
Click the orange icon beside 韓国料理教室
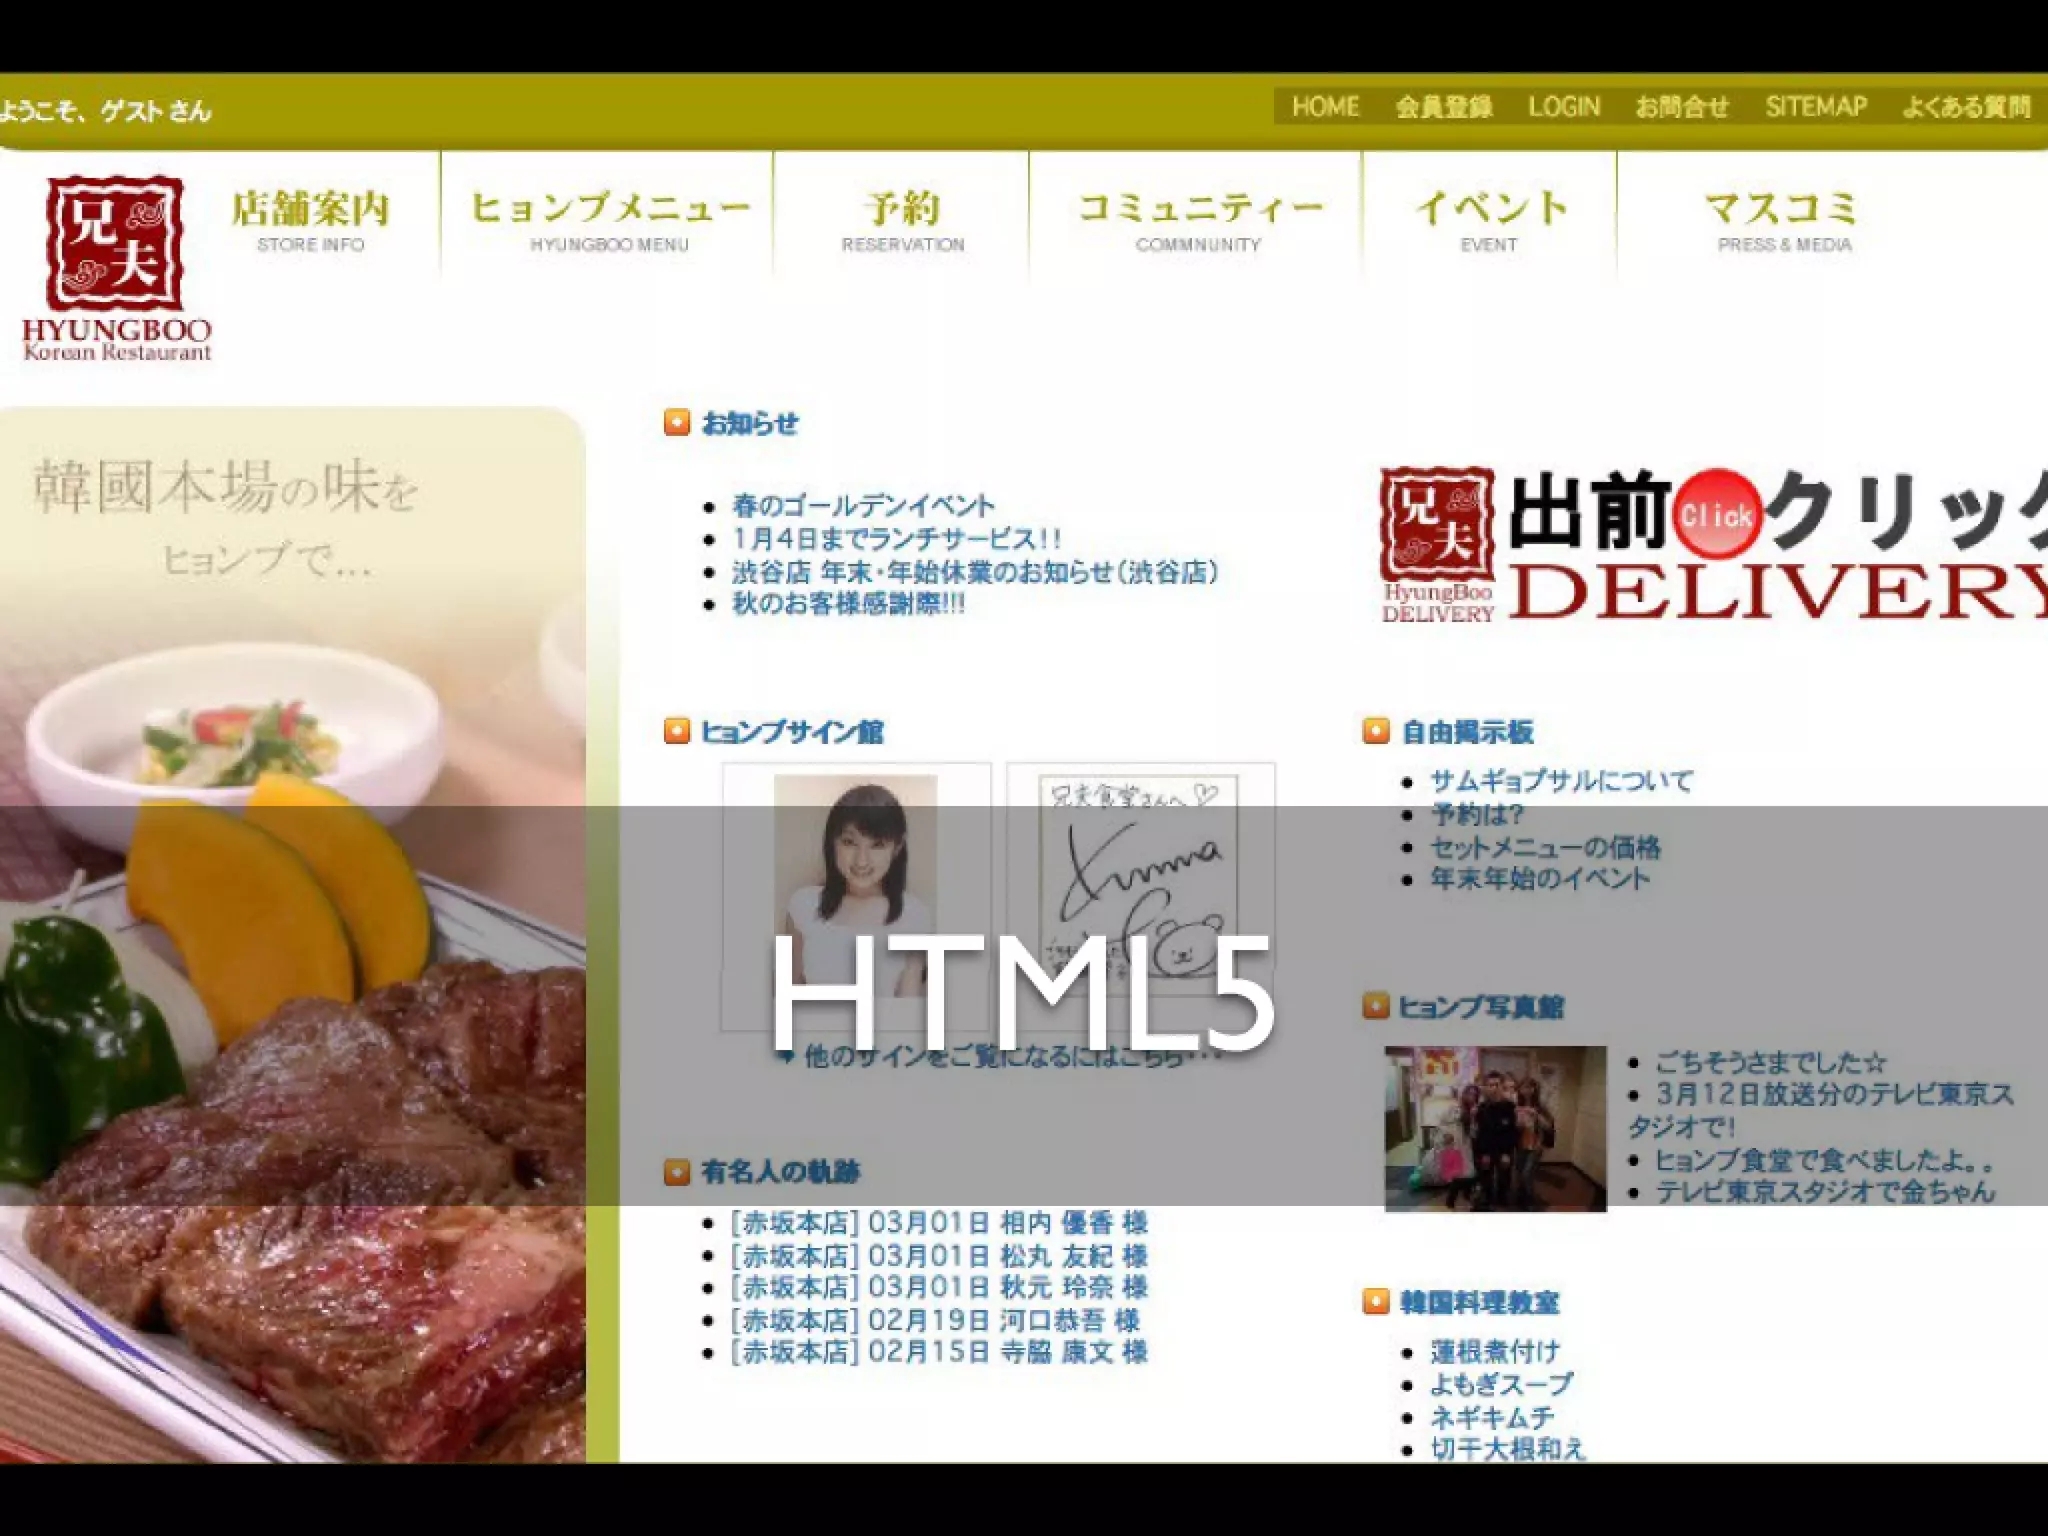(x=1376, y=1302)
